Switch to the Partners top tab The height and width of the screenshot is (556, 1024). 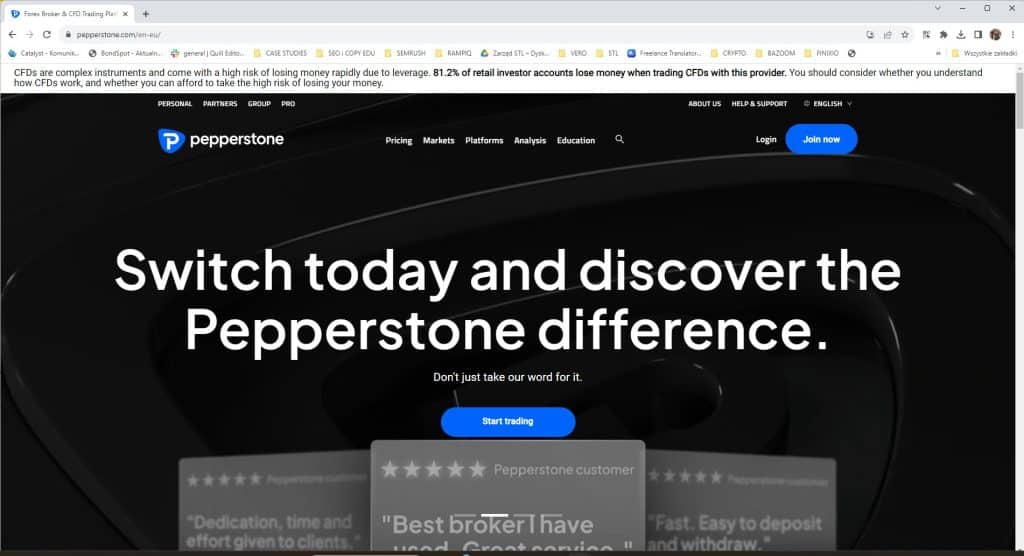coord(220,104)
